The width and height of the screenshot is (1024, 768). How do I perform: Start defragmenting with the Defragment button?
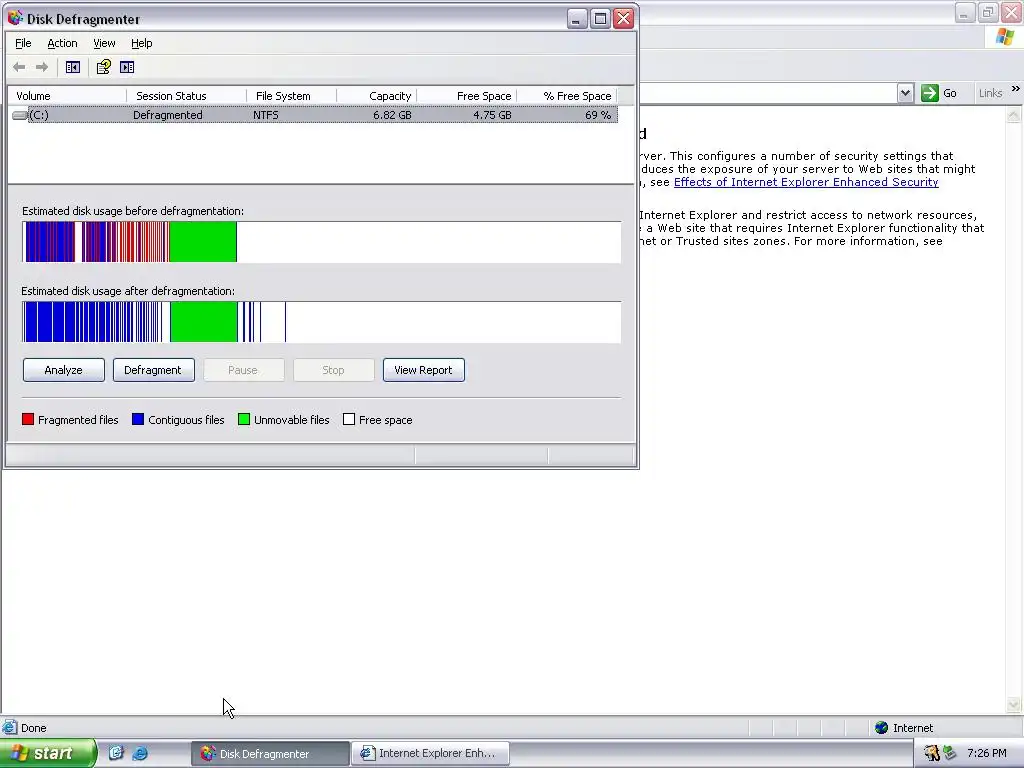[x=153, y=370]
